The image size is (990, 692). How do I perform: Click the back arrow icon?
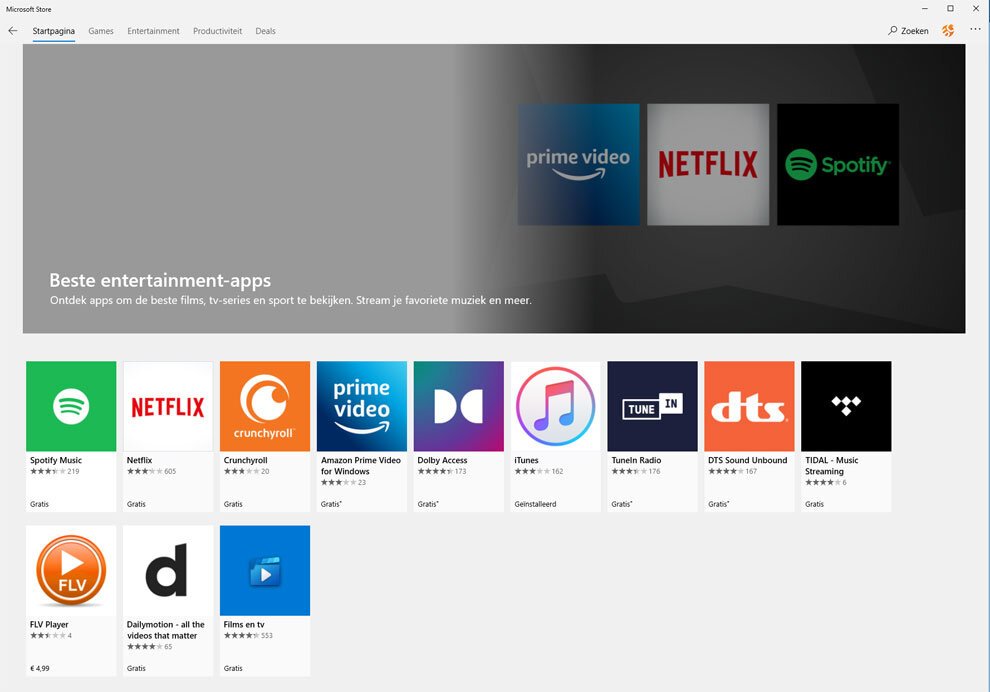tap(13, 30)
